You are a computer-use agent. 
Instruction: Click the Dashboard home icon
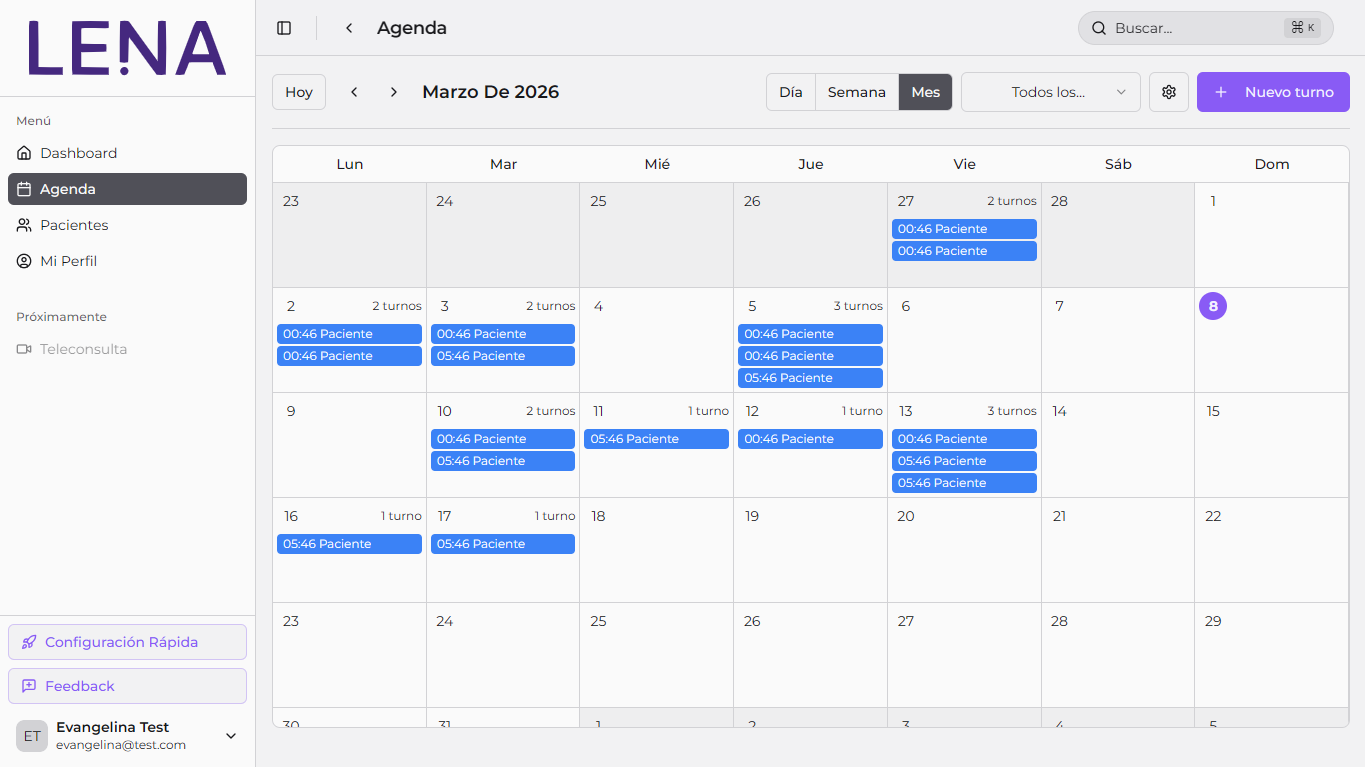(24, 153)
